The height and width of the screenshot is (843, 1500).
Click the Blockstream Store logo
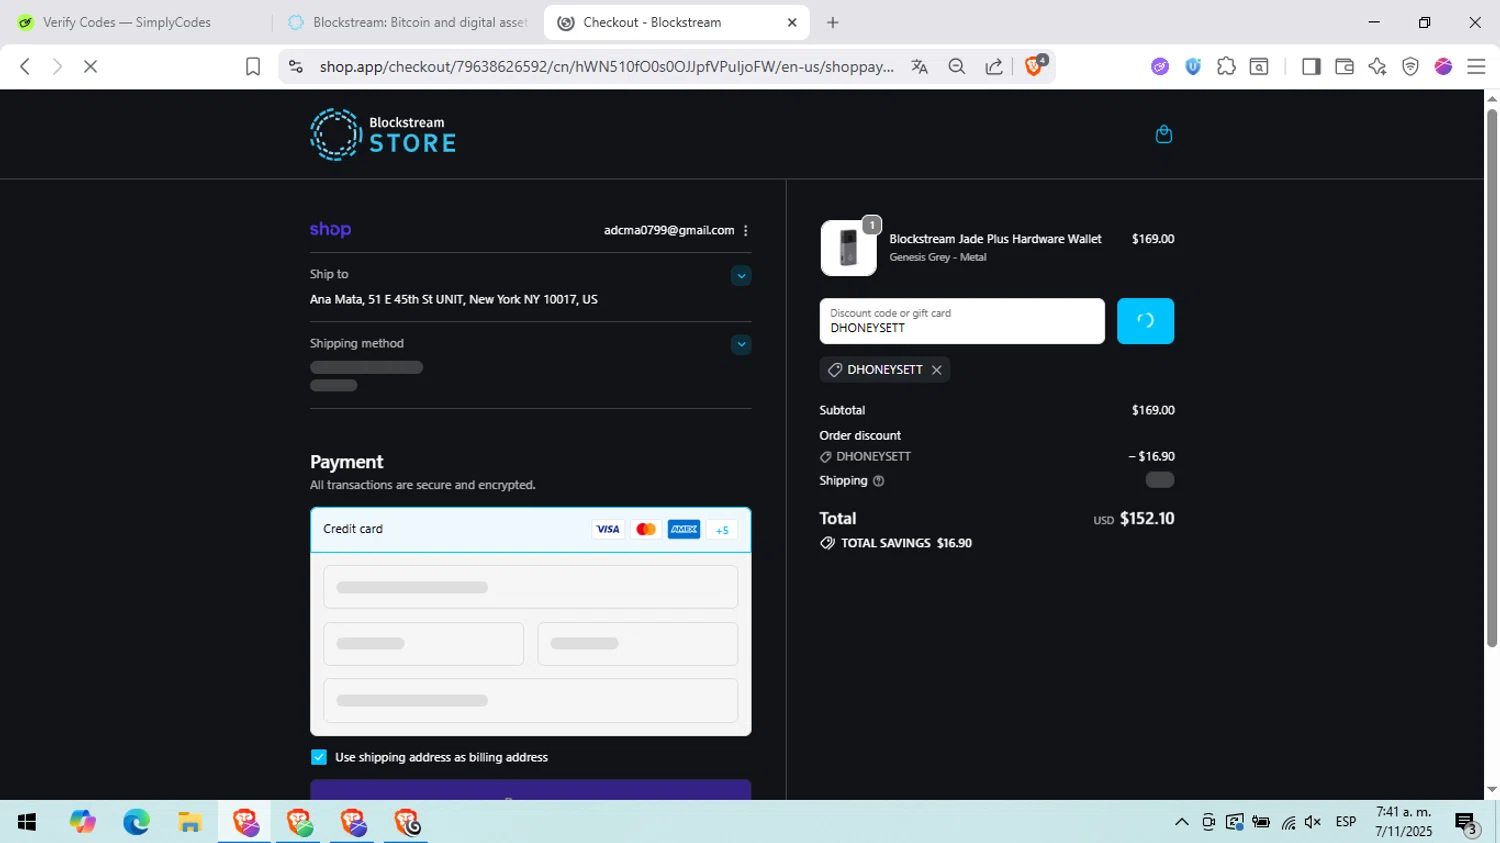point(382,134)
